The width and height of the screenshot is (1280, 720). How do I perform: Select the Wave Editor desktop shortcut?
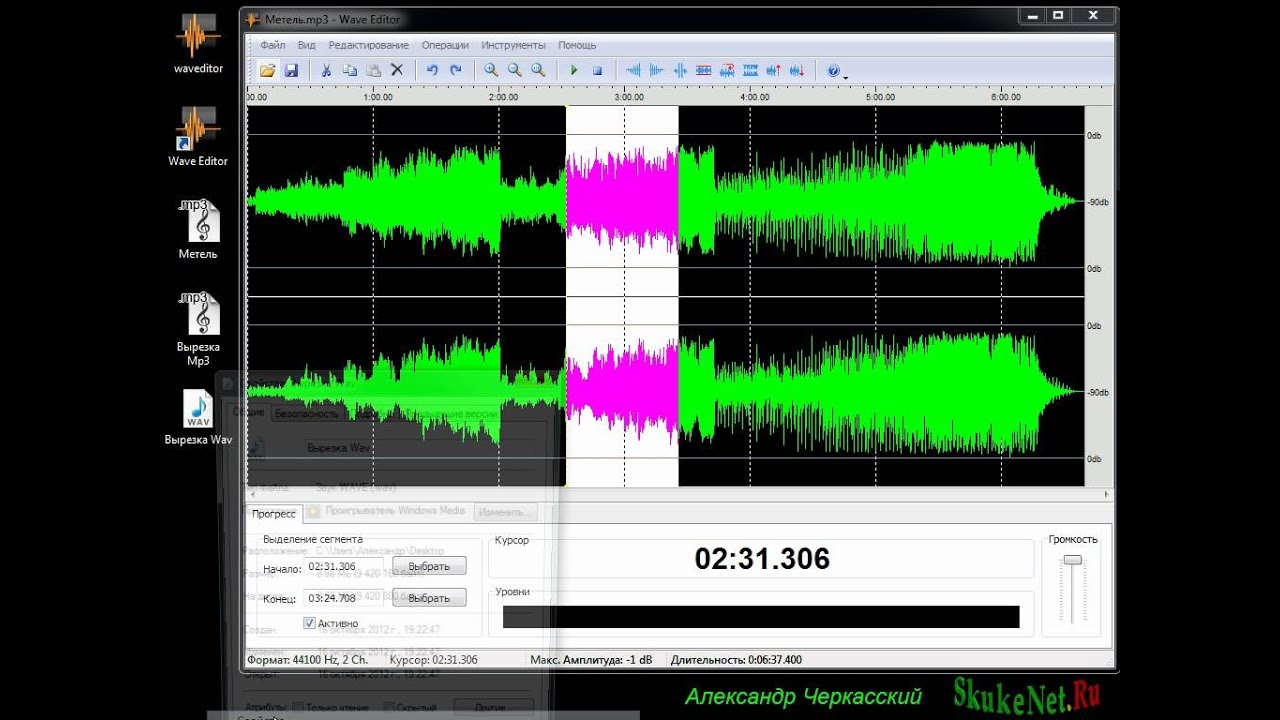pyautogui.click(x=198, y=136)
